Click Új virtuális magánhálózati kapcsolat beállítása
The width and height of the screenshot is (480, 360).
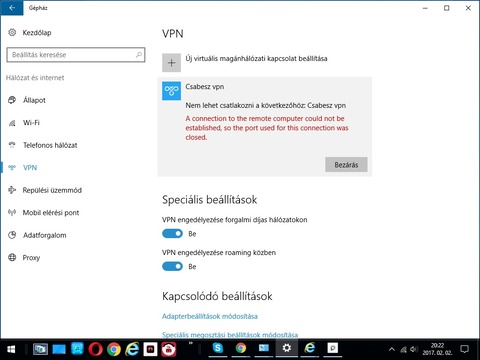[256, 59]
